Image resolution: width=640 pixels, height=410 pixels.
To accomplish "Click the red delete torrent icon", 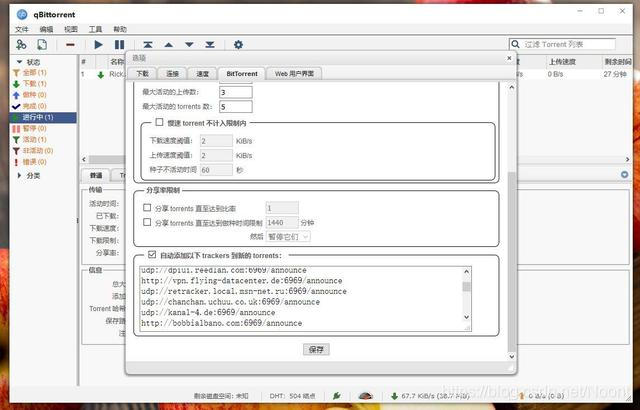I will (70, 44).
